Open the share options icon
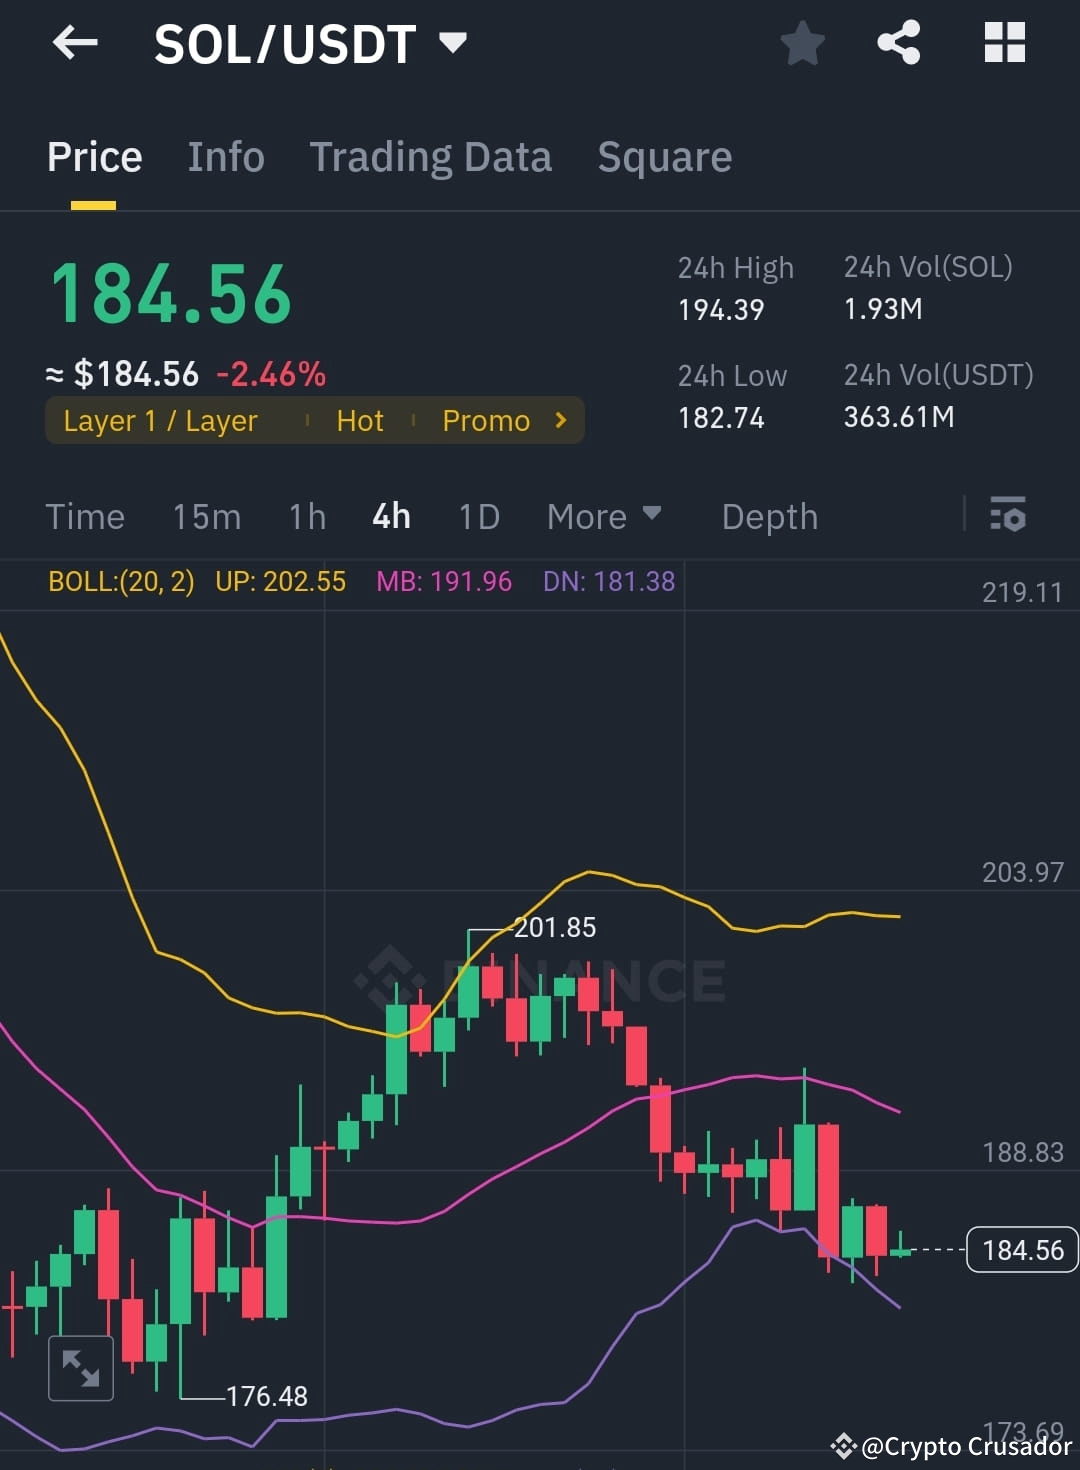This screenshot has height=1470, width=1080. pos(899,42)
